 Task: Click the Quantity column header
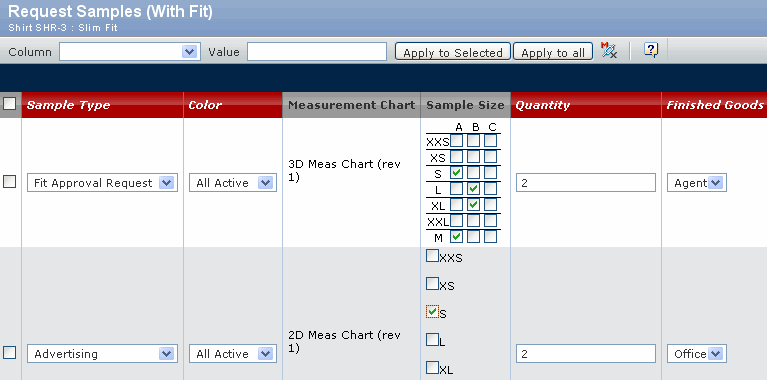[542, 105]
